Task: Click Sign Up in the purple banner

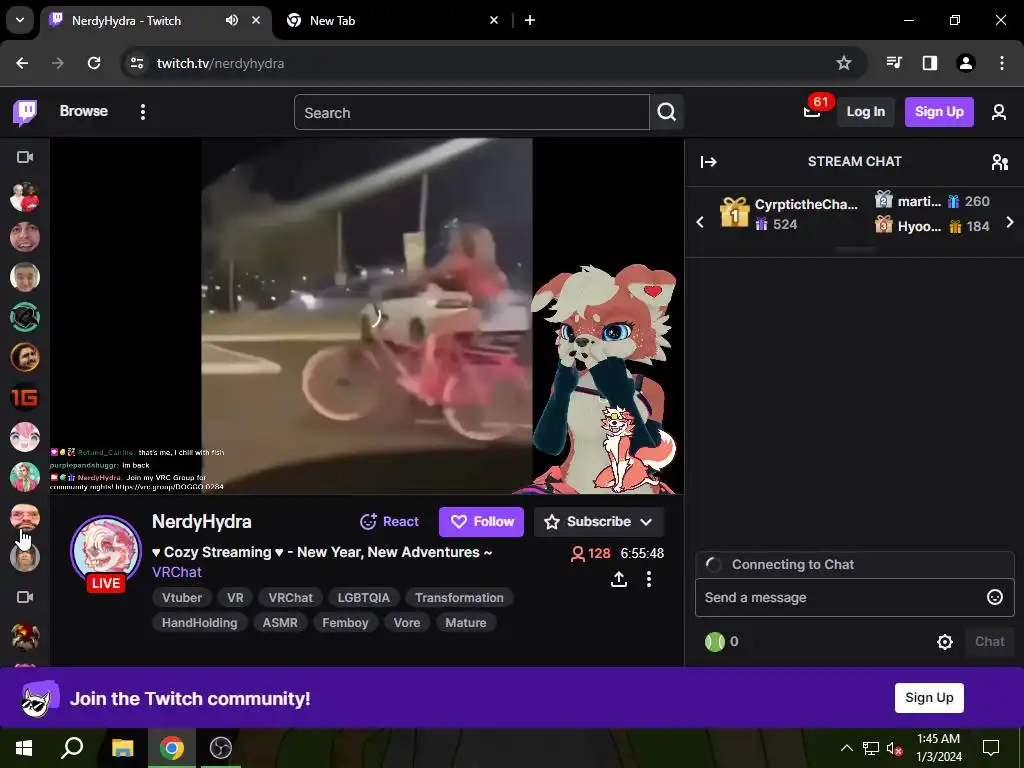Action: point(929,697)
